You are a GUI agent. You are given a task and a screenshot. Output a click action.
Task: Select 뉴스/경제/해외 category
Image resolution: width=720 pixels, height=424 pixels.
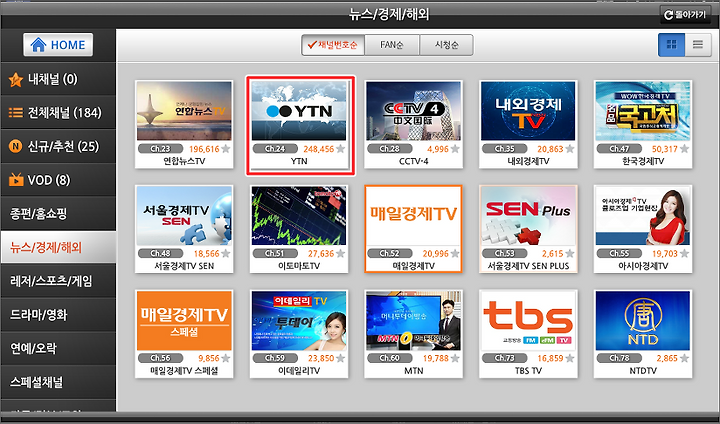point(58,247)
